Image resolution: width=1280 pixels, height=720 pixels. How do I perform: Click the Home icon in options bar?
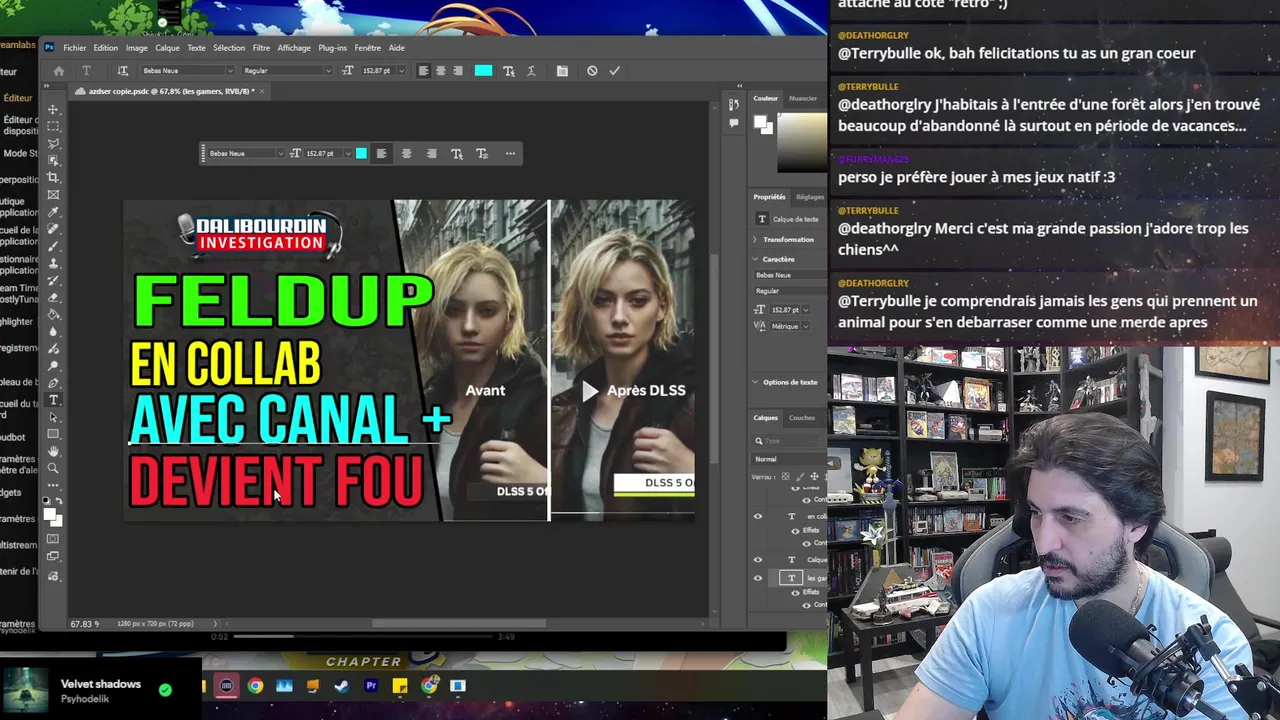pos(59,71)
